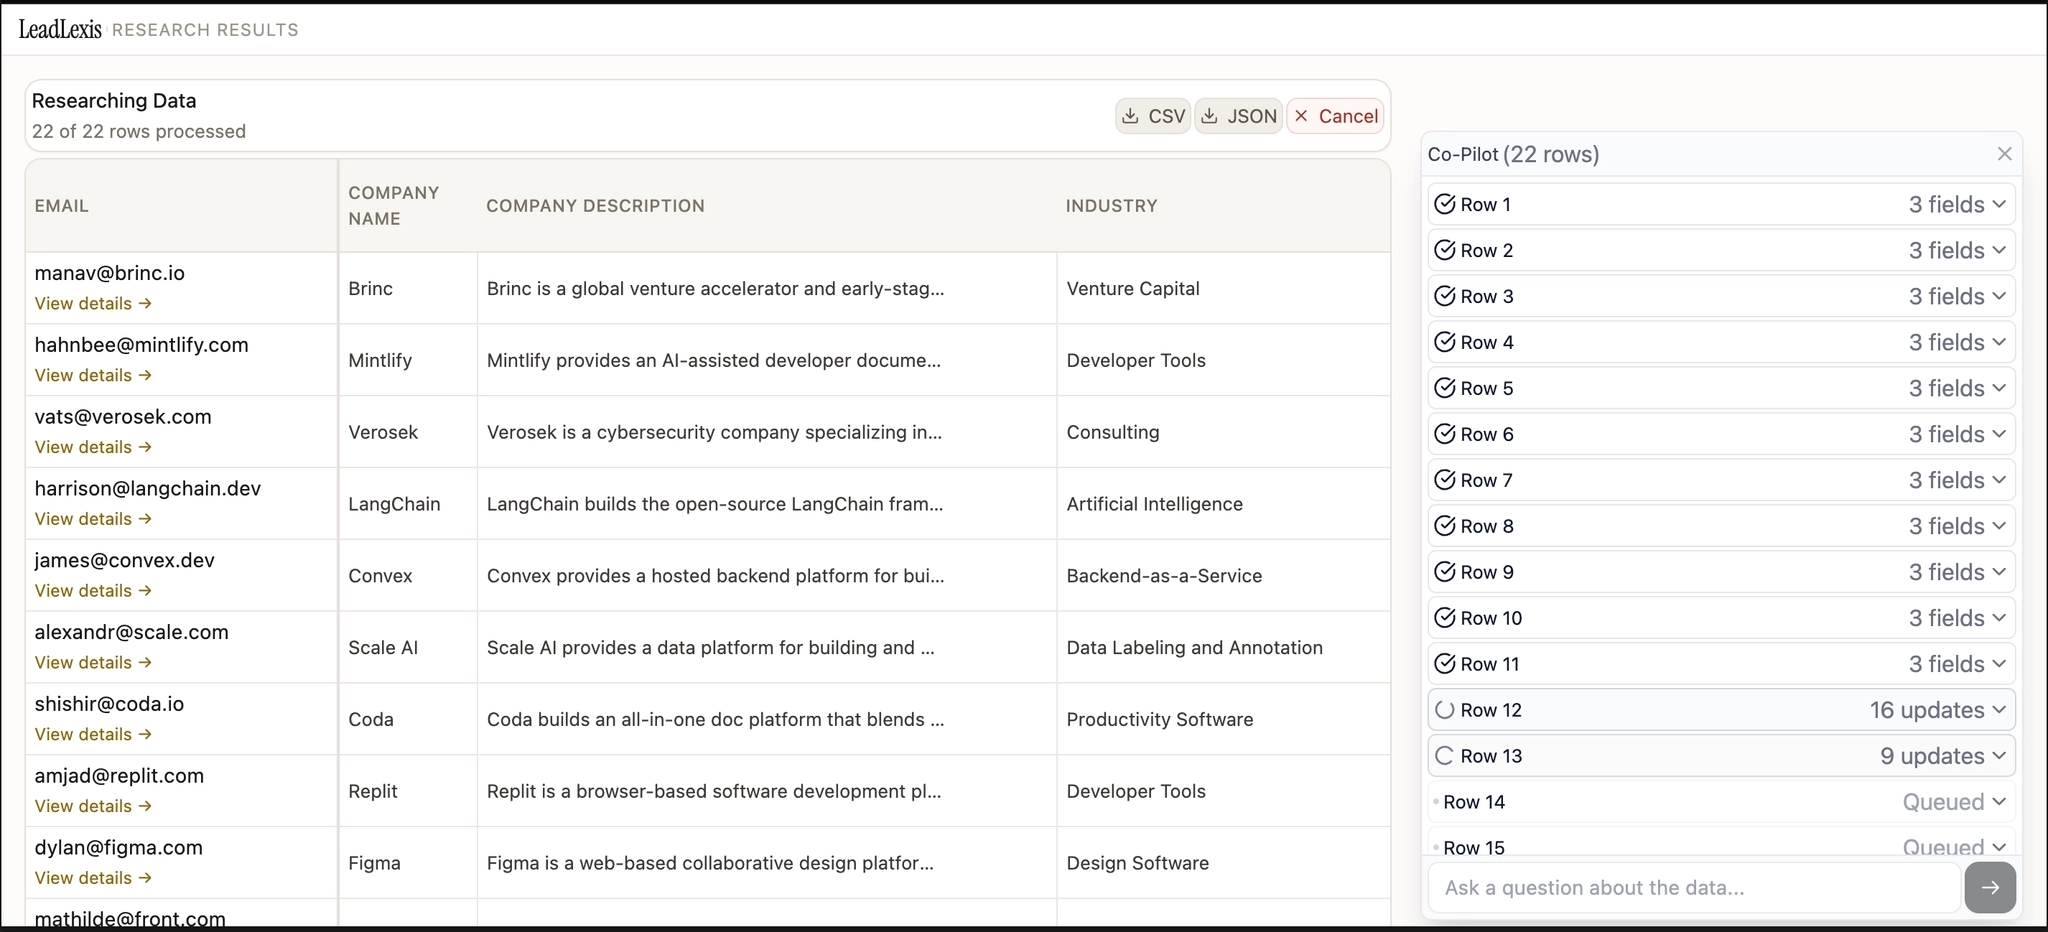The height and width of the screenshot is (932, 2048).
Task: View details for alexandr@scale.com
Action: pos(93,663)
